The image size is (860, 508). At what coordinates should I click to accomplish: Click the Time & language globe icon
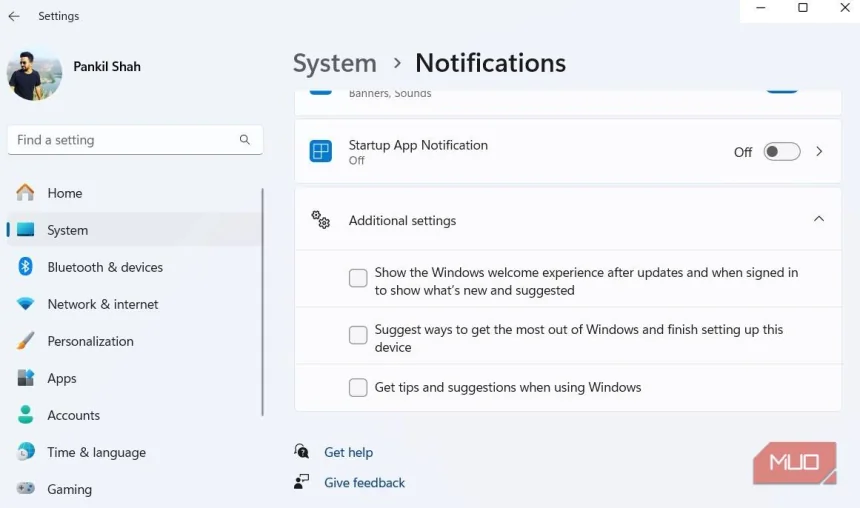point(26,452)
